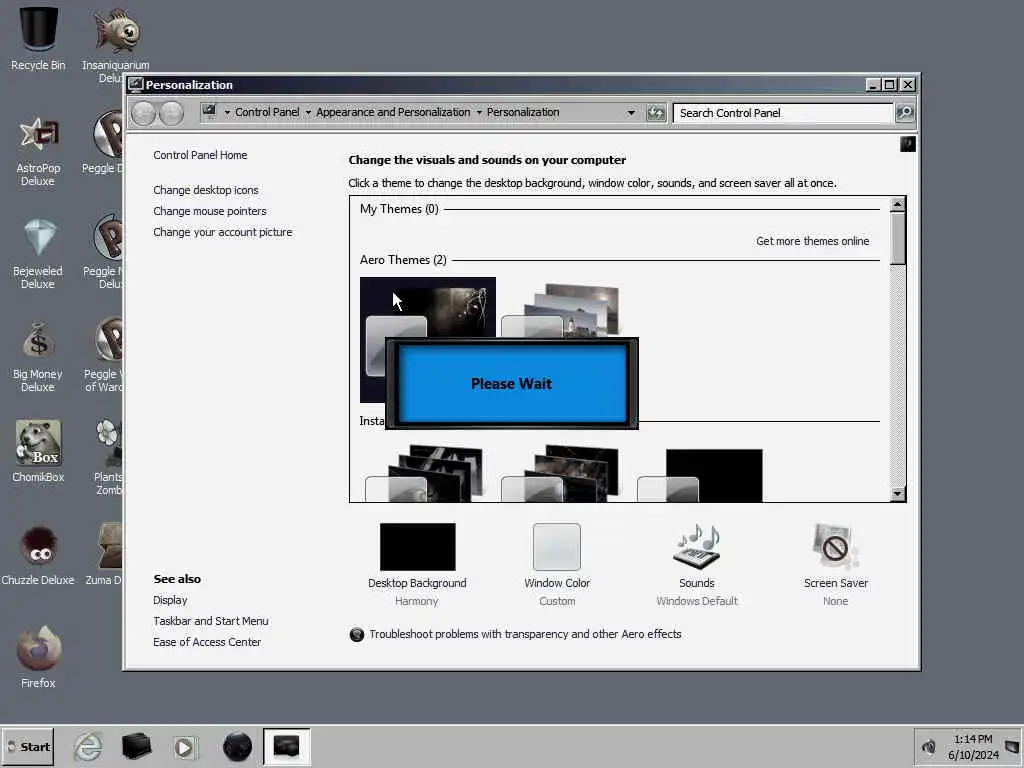Image resolution: width=1024 pixels, height=768 pixels.
Task: Click the Please Wait dialog
Action: (512, 383)
